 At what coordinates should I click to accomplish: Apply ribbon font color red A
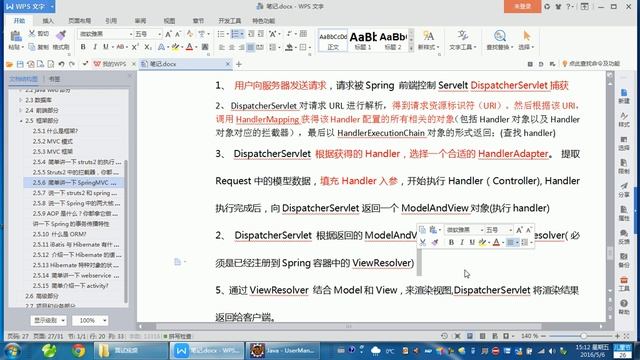pyautogui.click(x=189, y=47)
